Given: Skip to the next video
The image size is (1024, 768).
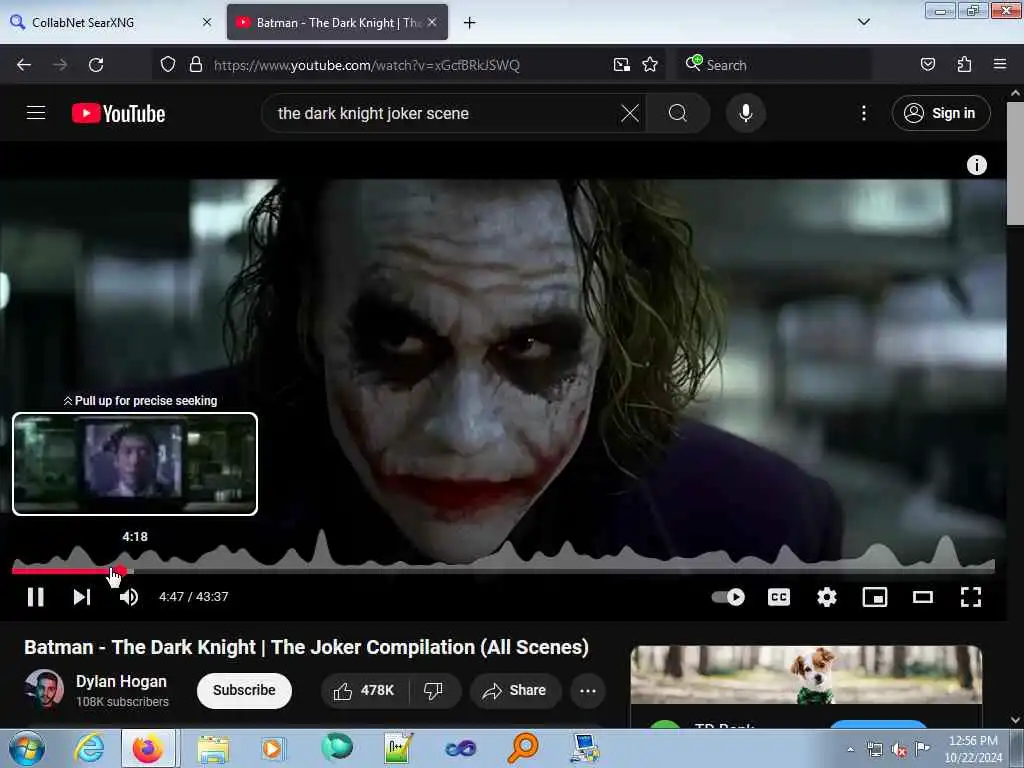Looking at the screenshot, I should click(82, 596).
